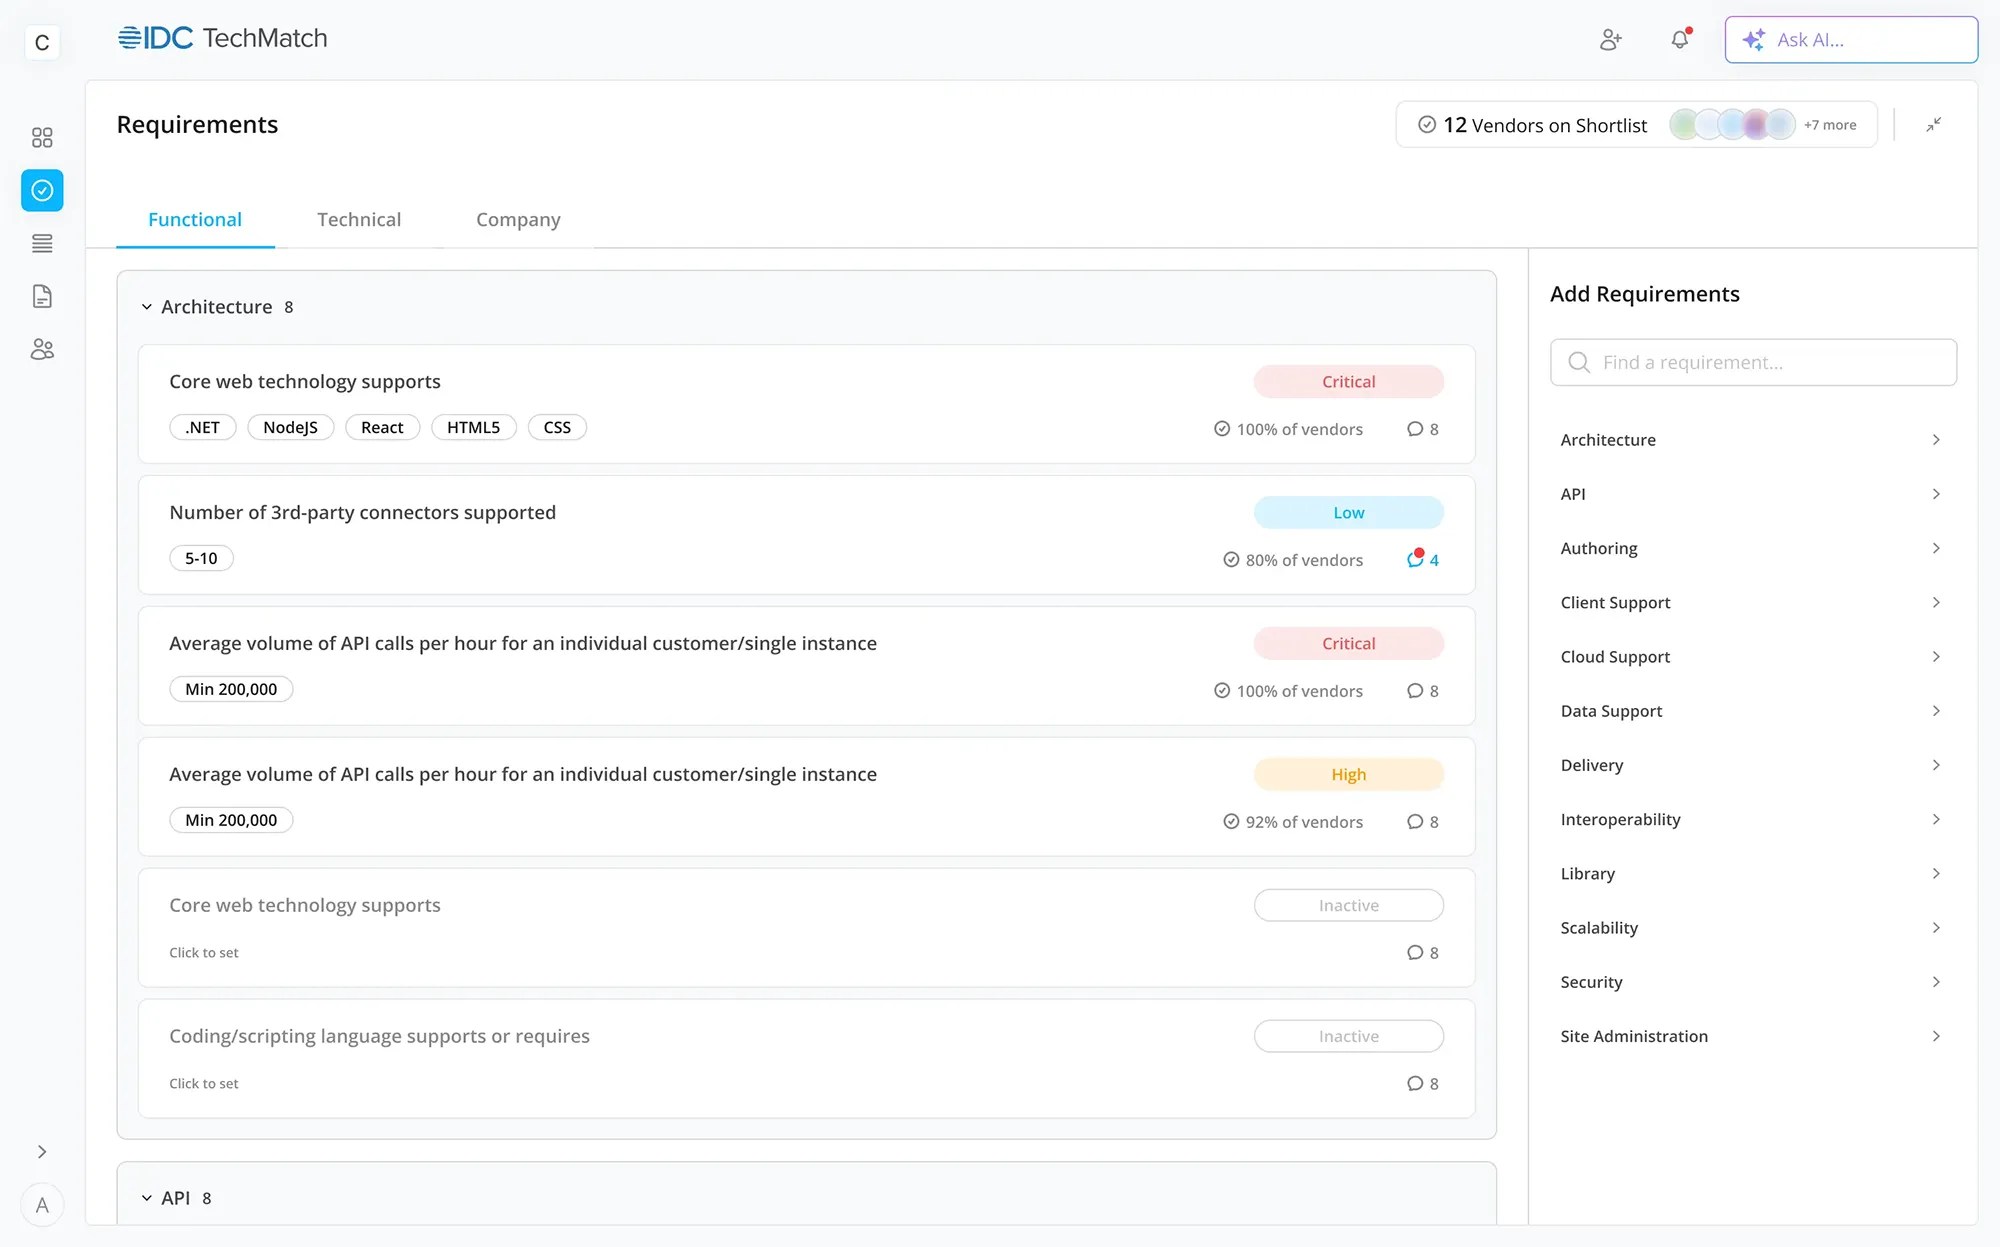Open the Company tab
Image resolution: width=2000 pixels, height=1247 pixels.
point(518,219)
